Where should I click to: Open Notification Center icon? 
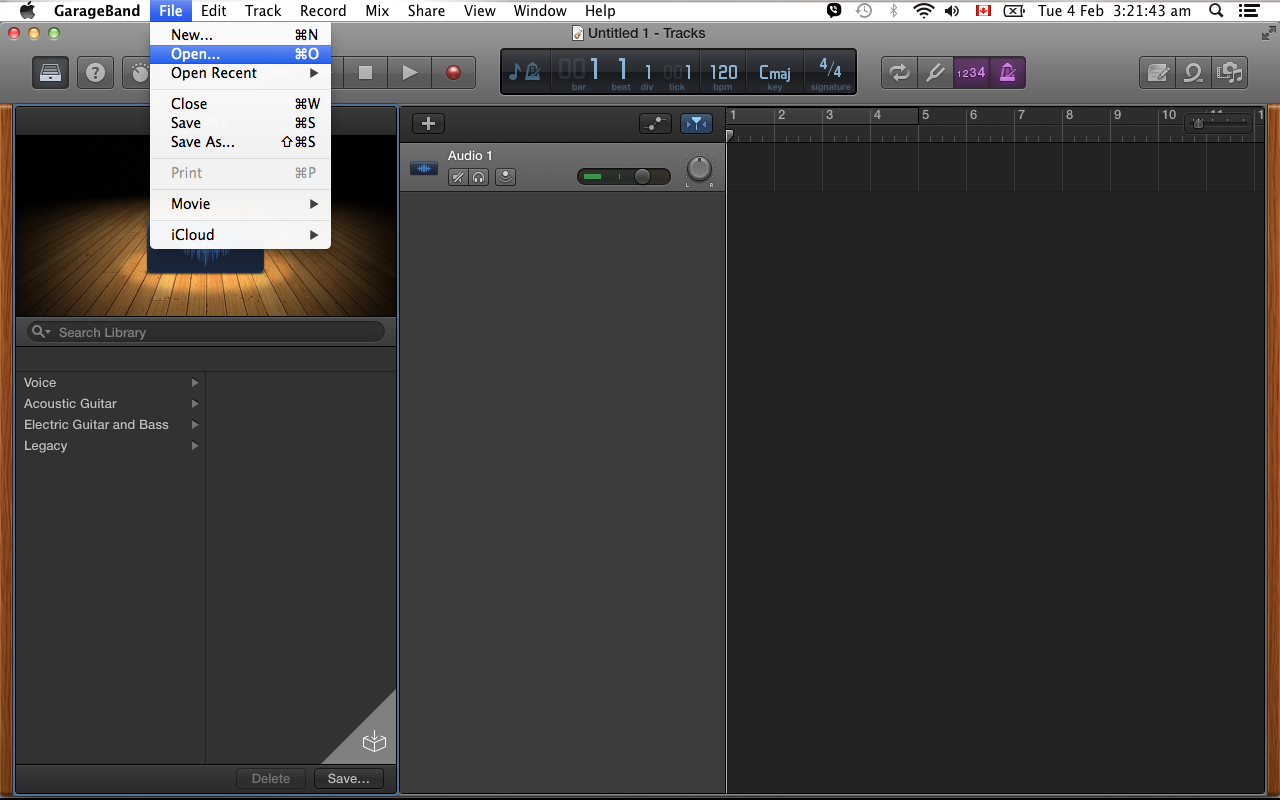[1248, 11]
